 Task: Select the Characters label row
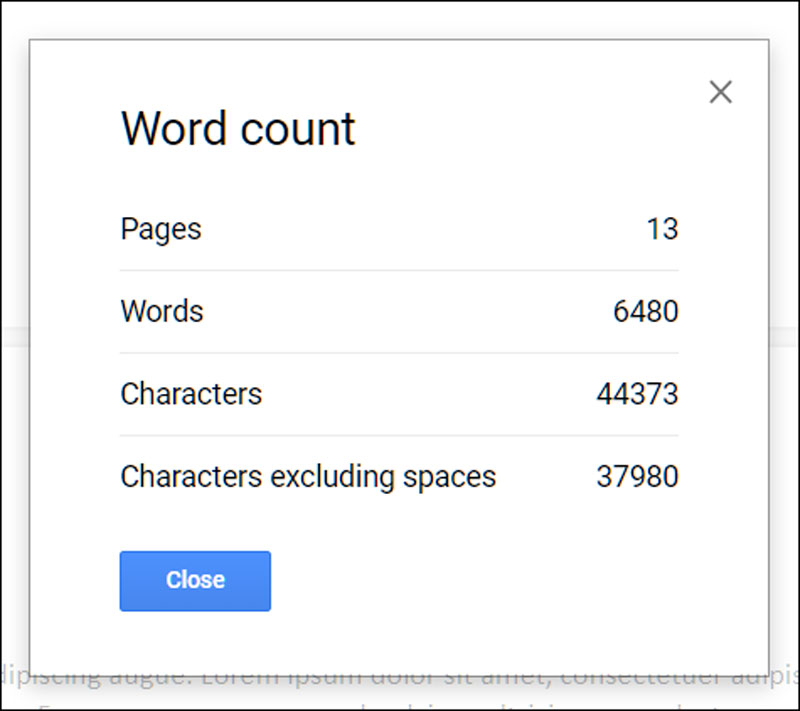coord(191,394)
